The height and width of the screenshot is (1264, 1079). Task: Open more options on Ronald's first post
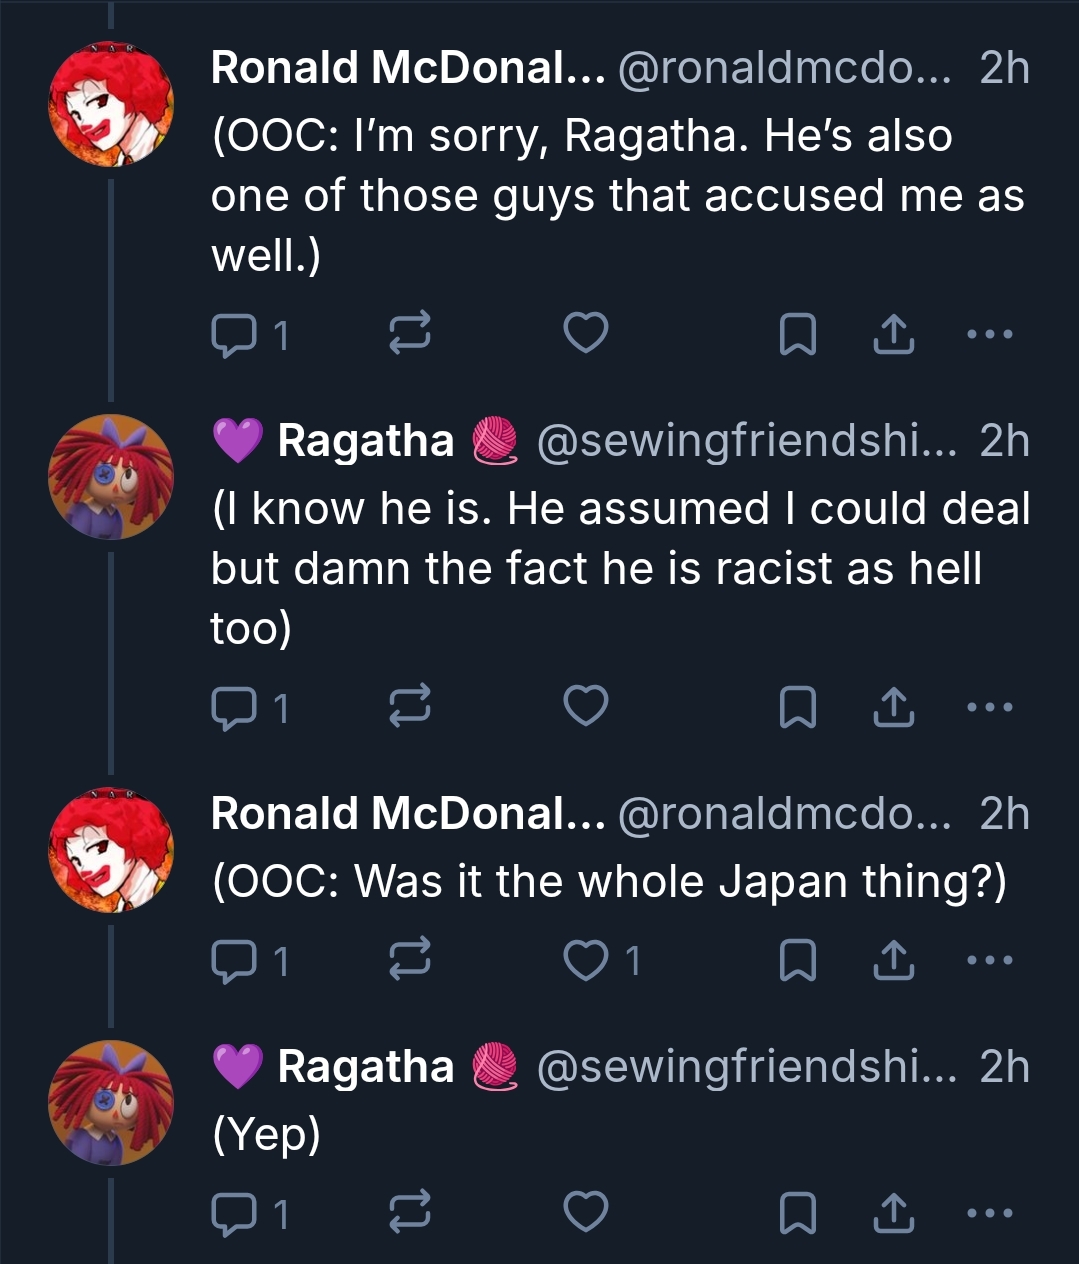pos(991,334)
